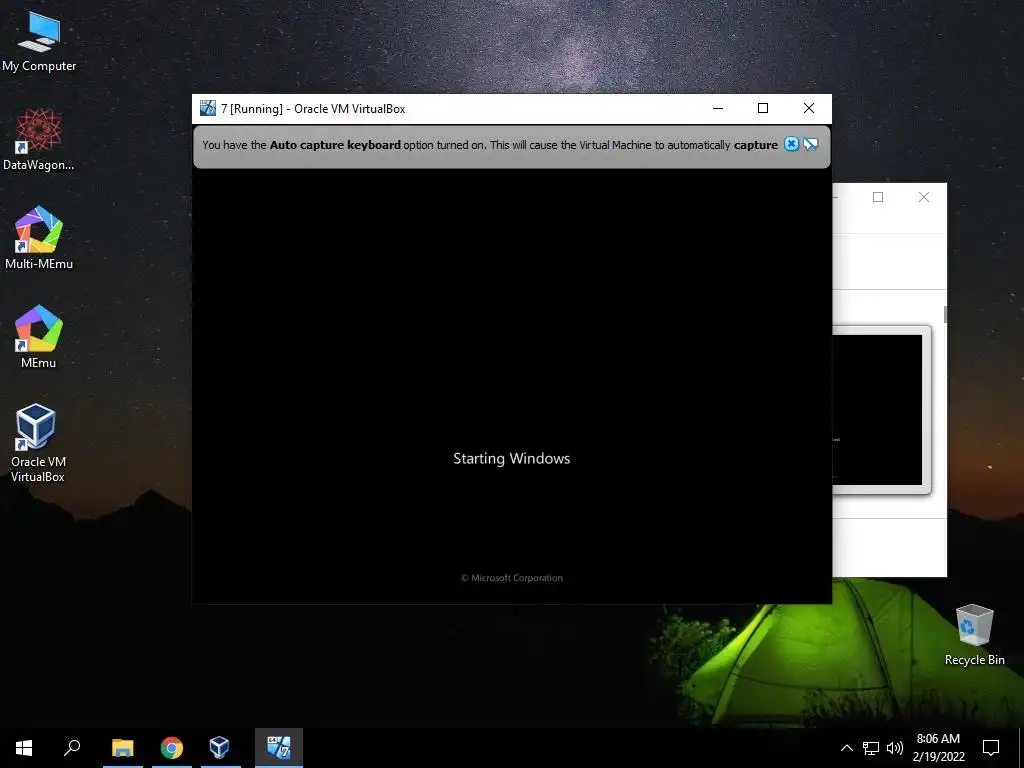Open File Explorer from the taskbar
The image size is (1024, 768).
123,748
